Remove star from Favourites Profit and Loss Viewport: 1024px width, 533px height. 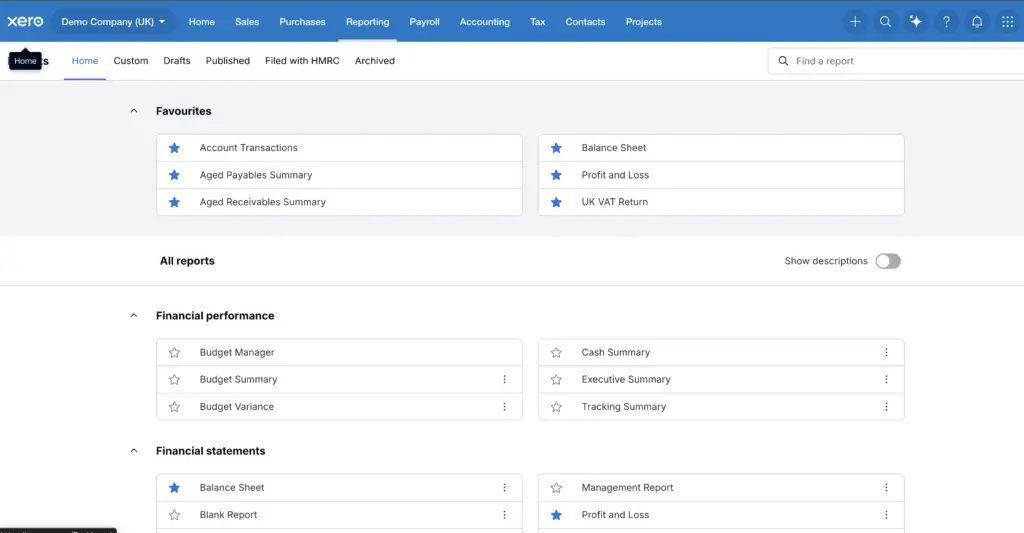(x=556, y=175)
